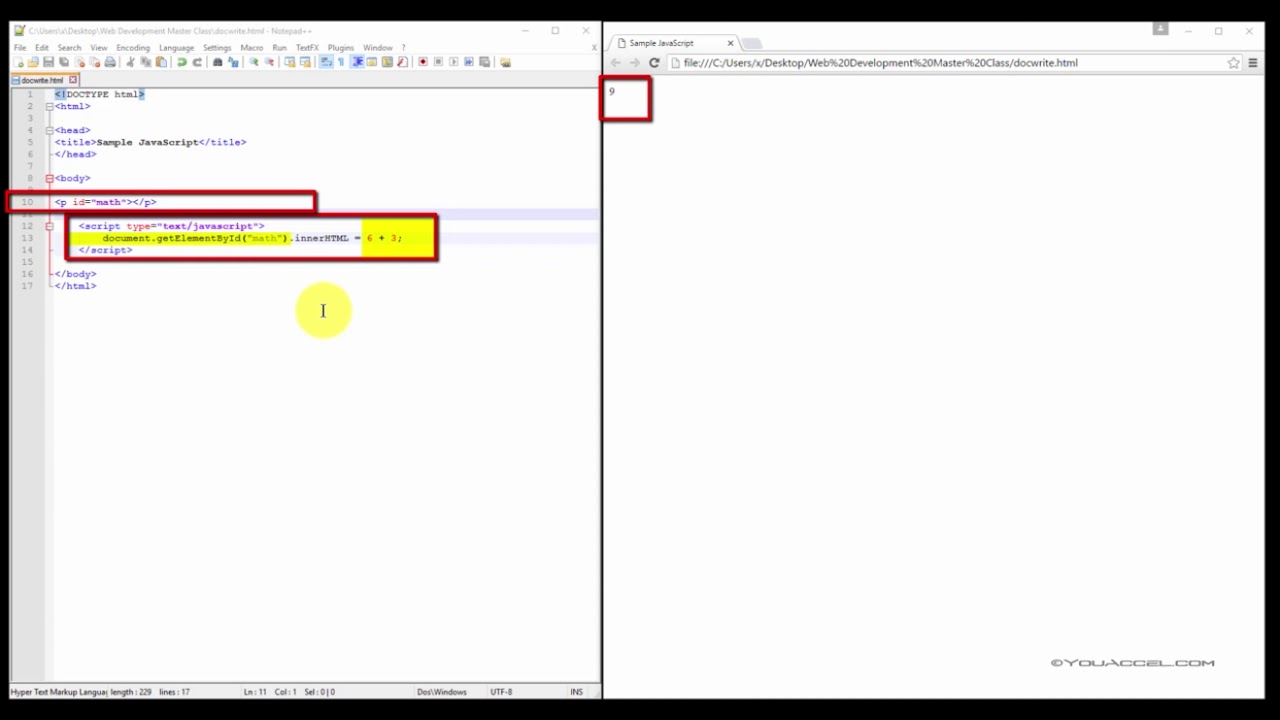Image resolution: width=1280 pixels, height=720 pixels.
Task: Save the current document via toolbar
Action: coord(48,62)
